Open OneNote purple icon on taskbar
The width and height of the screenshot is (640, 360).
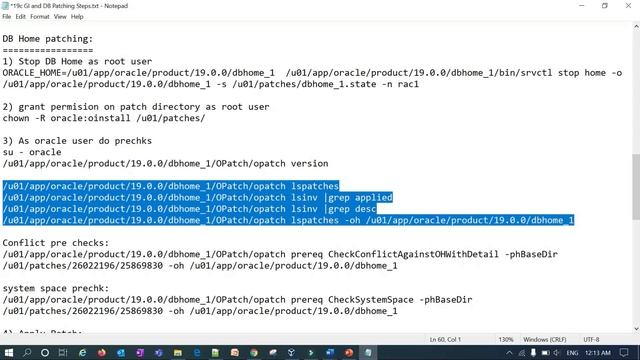click(140, 353)
